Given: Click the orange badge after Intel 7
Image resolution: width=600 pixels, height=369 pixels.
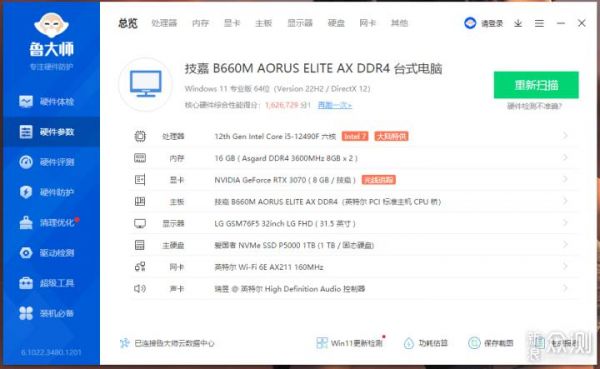Looking at the screenshot, I should click(x=391, y=136).
